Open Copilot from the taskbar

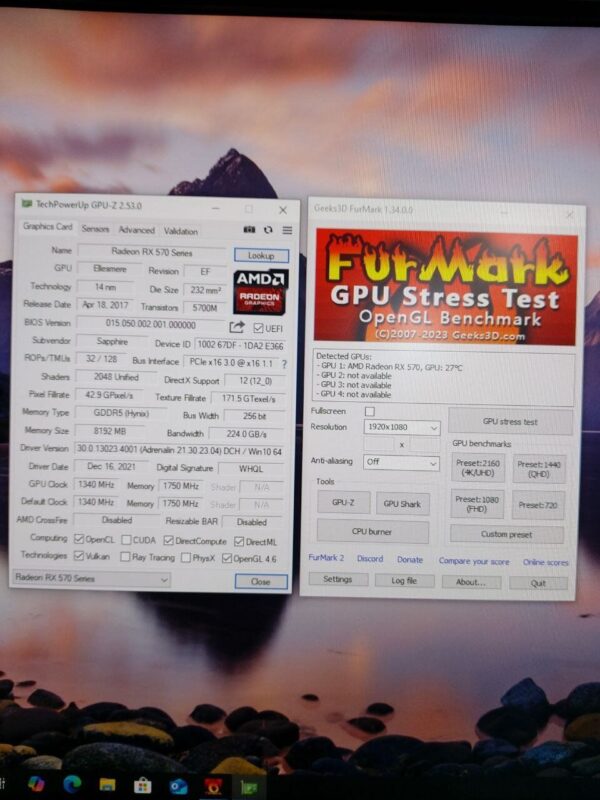tap(36, 784)
